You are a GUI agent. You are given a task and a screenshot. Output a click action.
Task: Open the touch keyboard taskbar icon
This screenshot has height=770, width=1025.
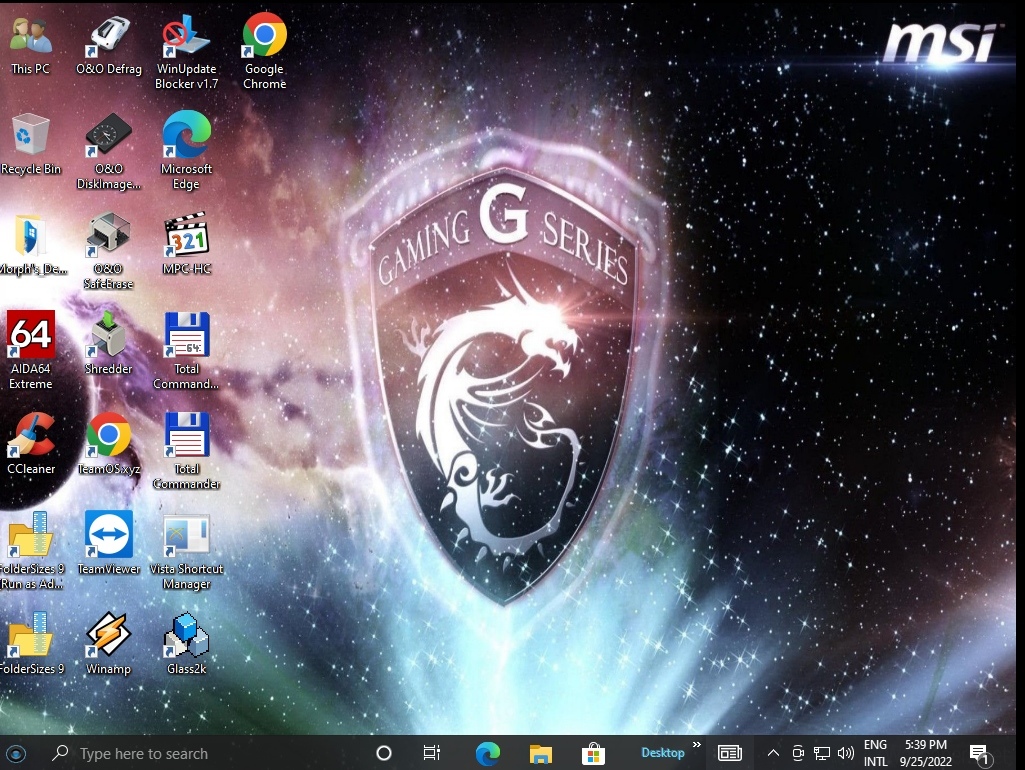pos(730,754)
